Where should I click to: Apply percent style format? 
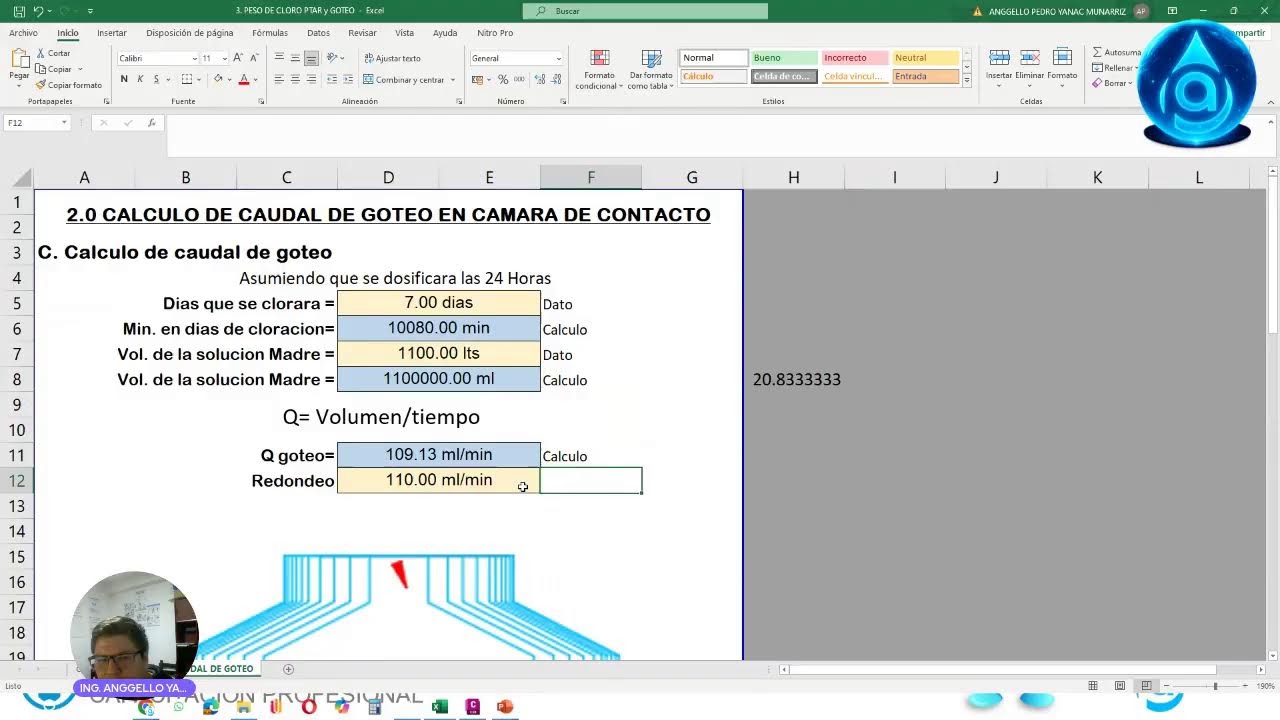coord(503,79)
